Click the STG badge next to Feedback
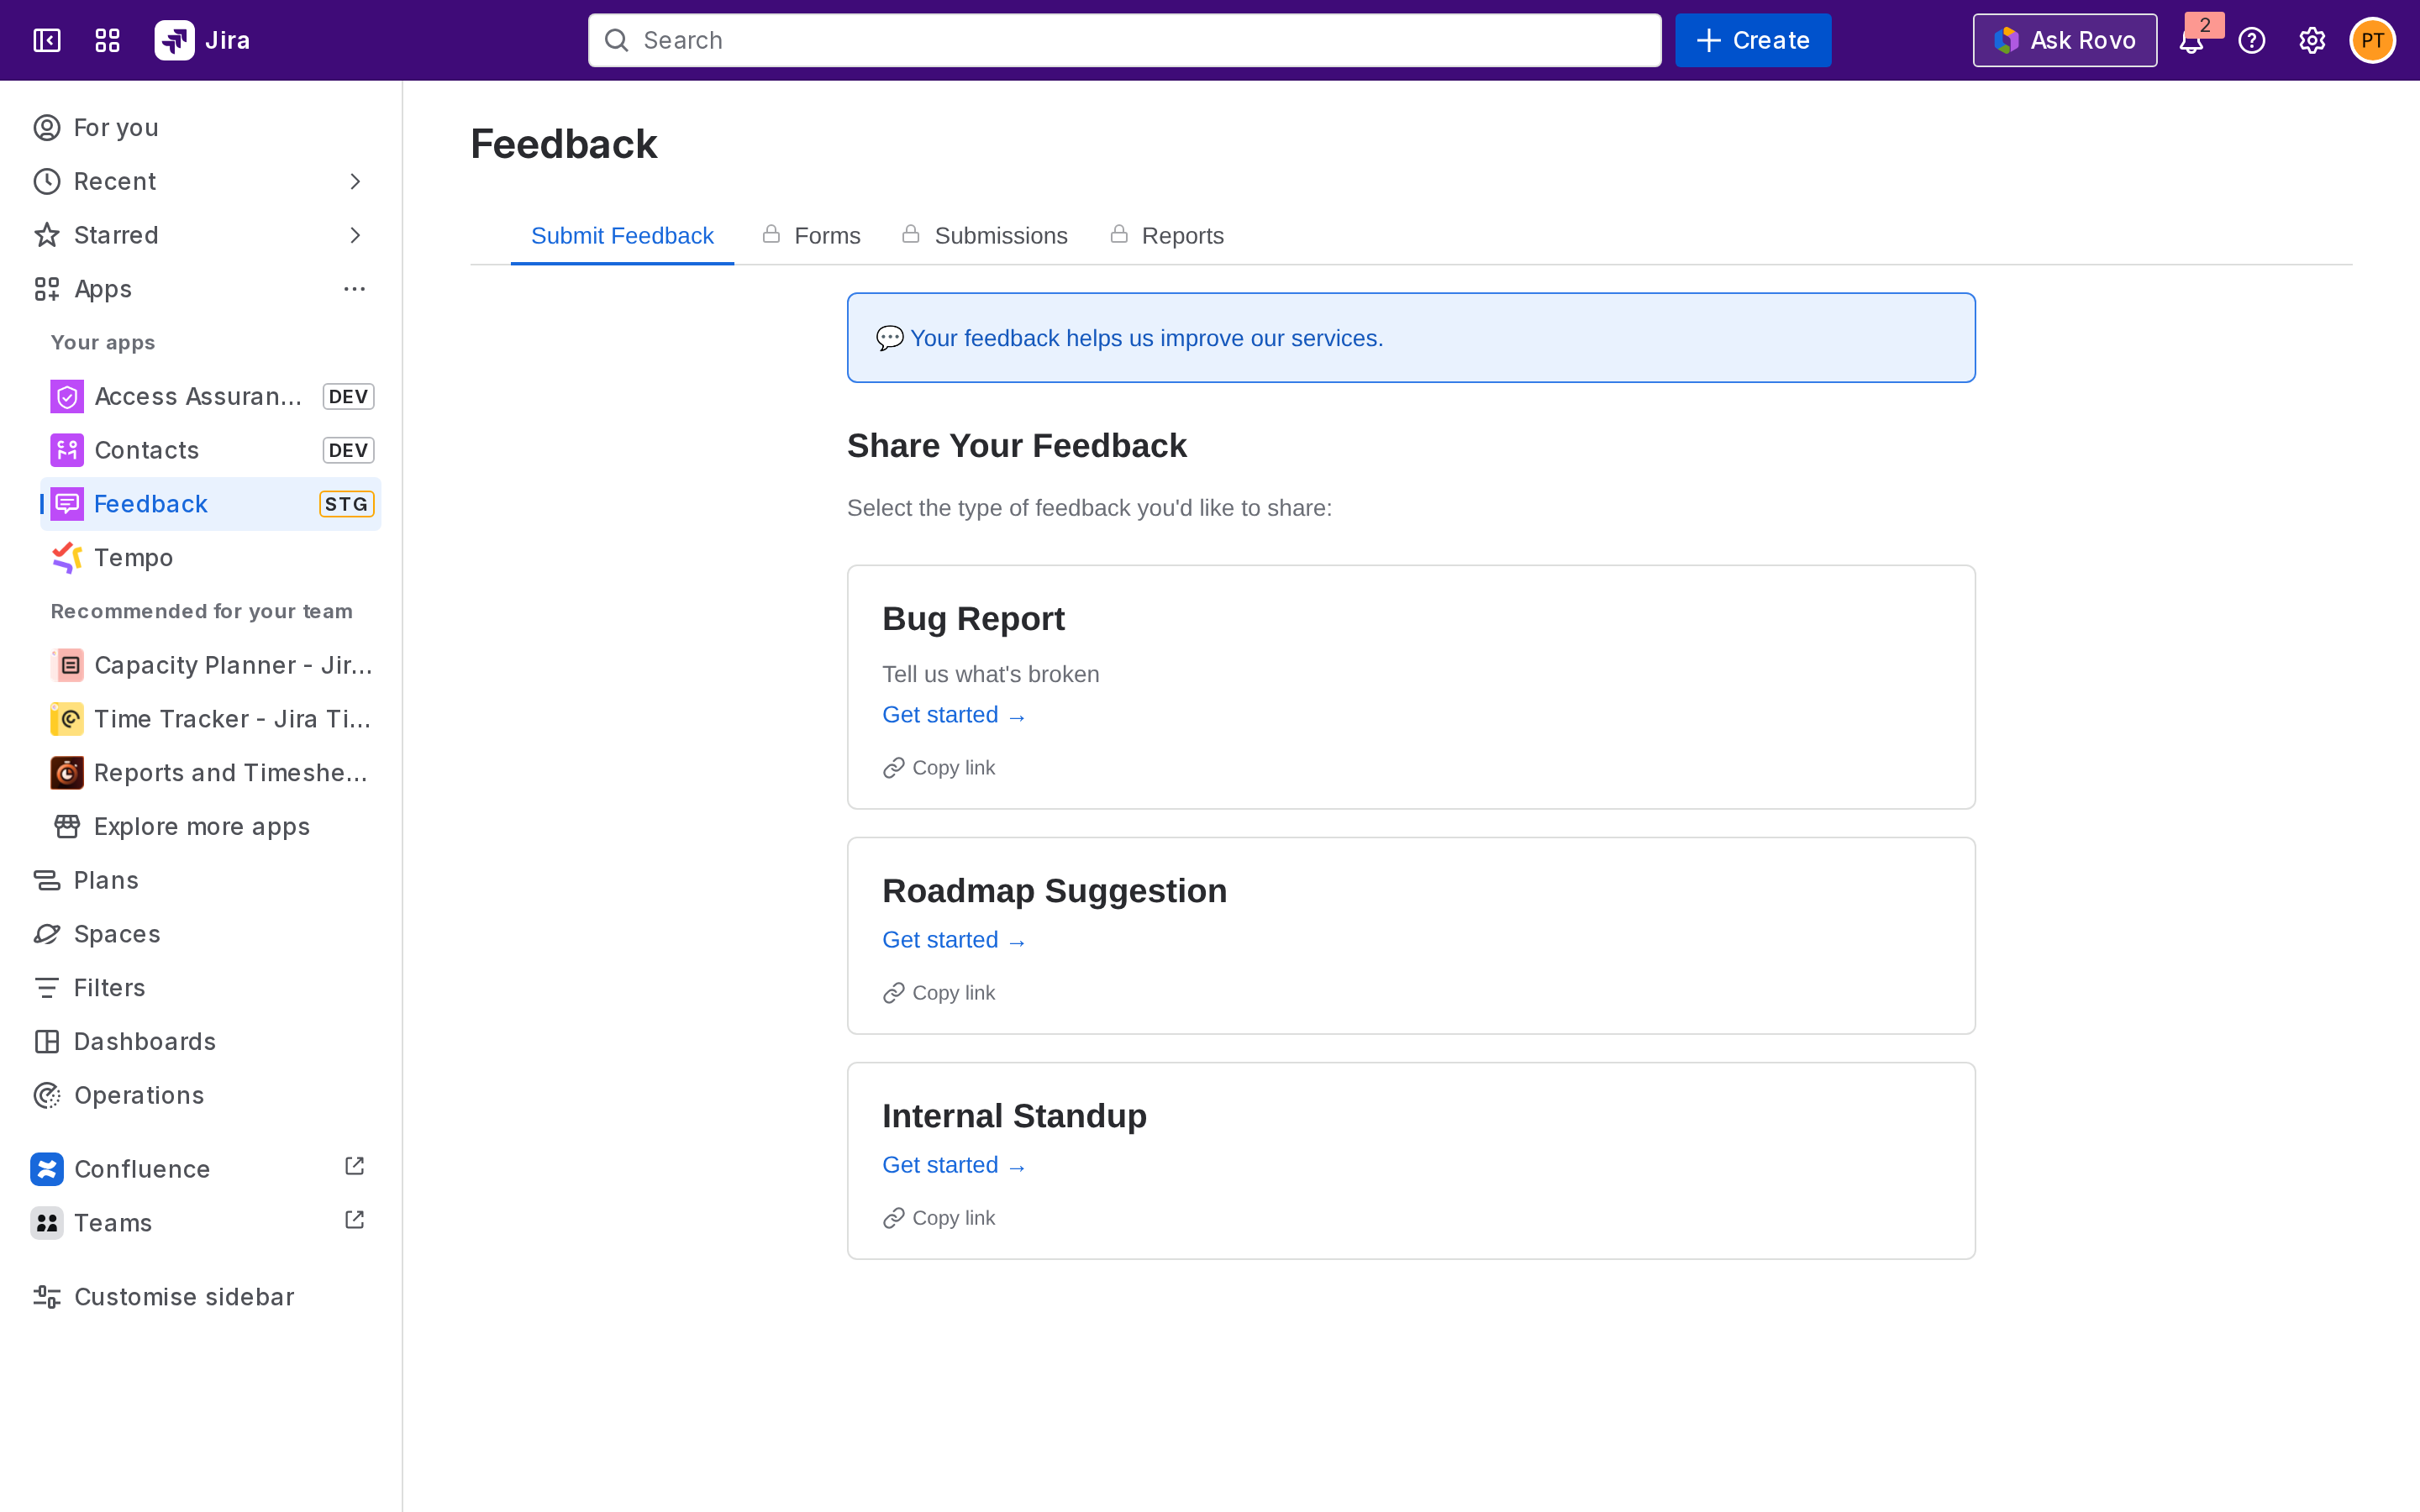The height and width of the screenshot is (1512, 2420). tap(346, 504)
